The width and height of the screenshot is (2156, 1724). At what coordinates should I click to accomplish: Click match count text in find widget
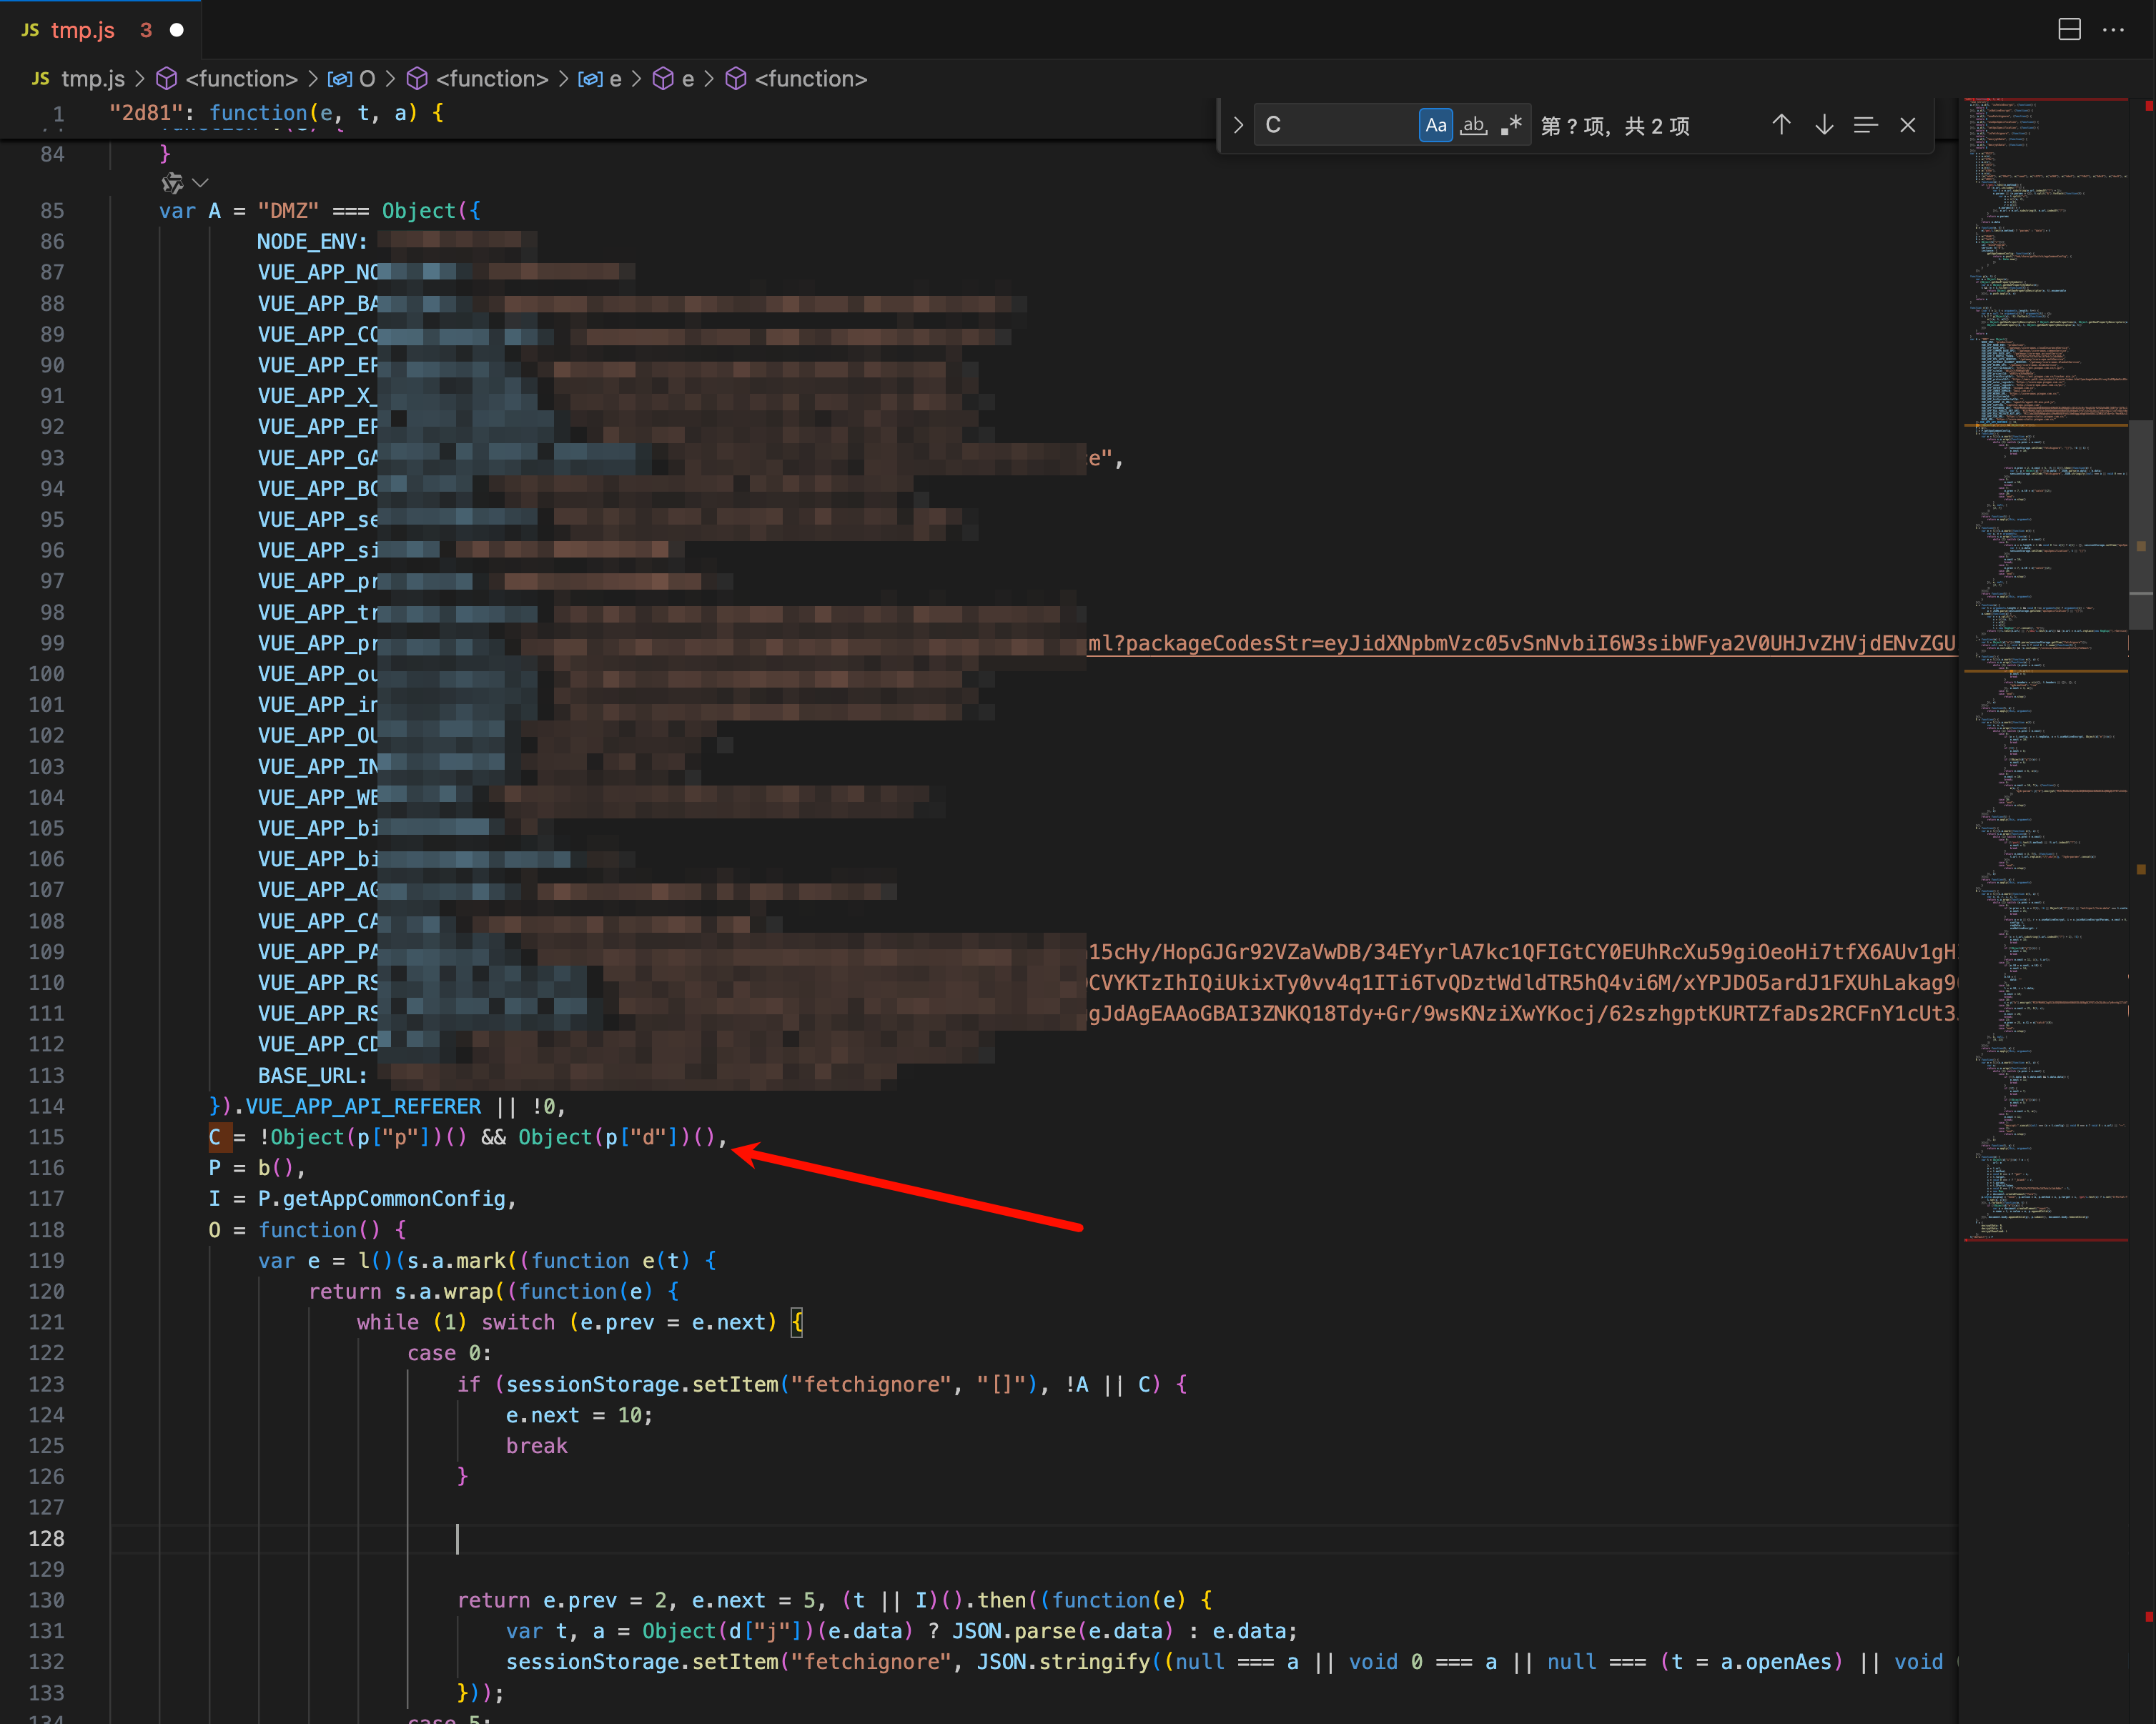pyautogui.click(x=1615, y=126)
